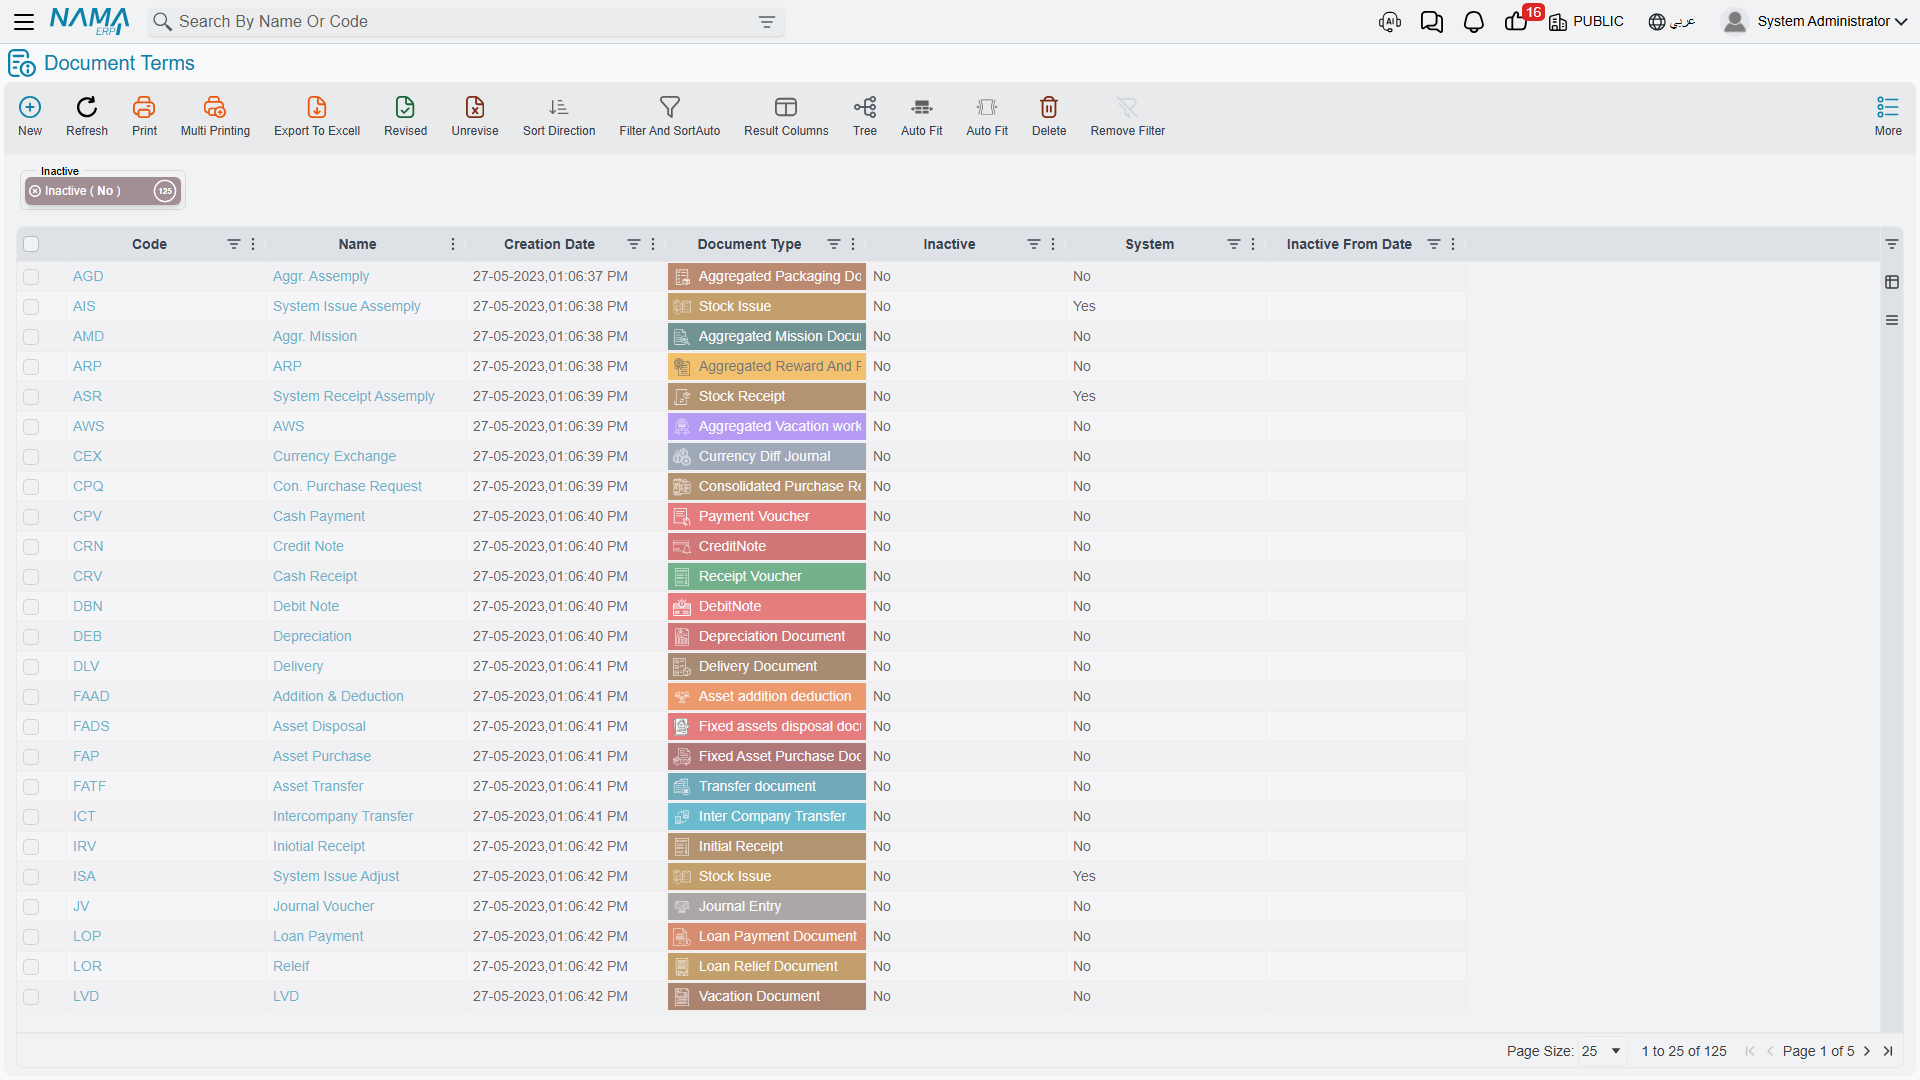Open Filter And Sort tool
The width and height of the screenshot is (1920, 1080).
670,107
